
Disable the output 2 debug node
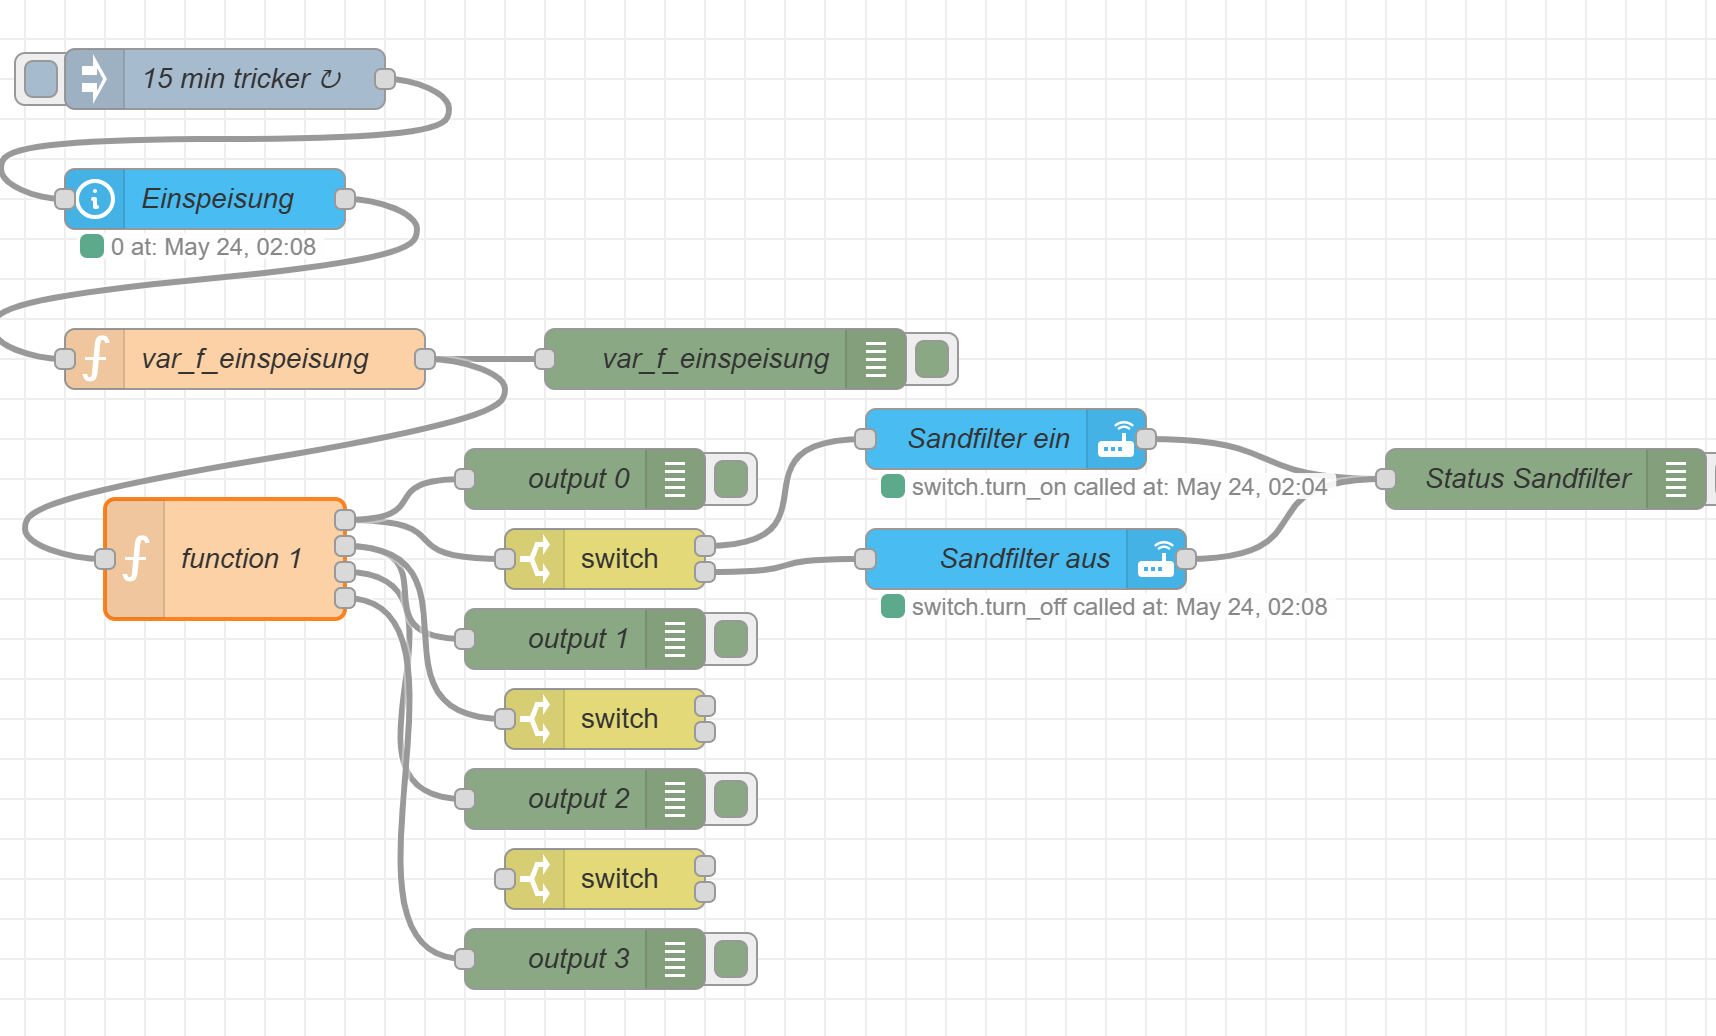731,799
